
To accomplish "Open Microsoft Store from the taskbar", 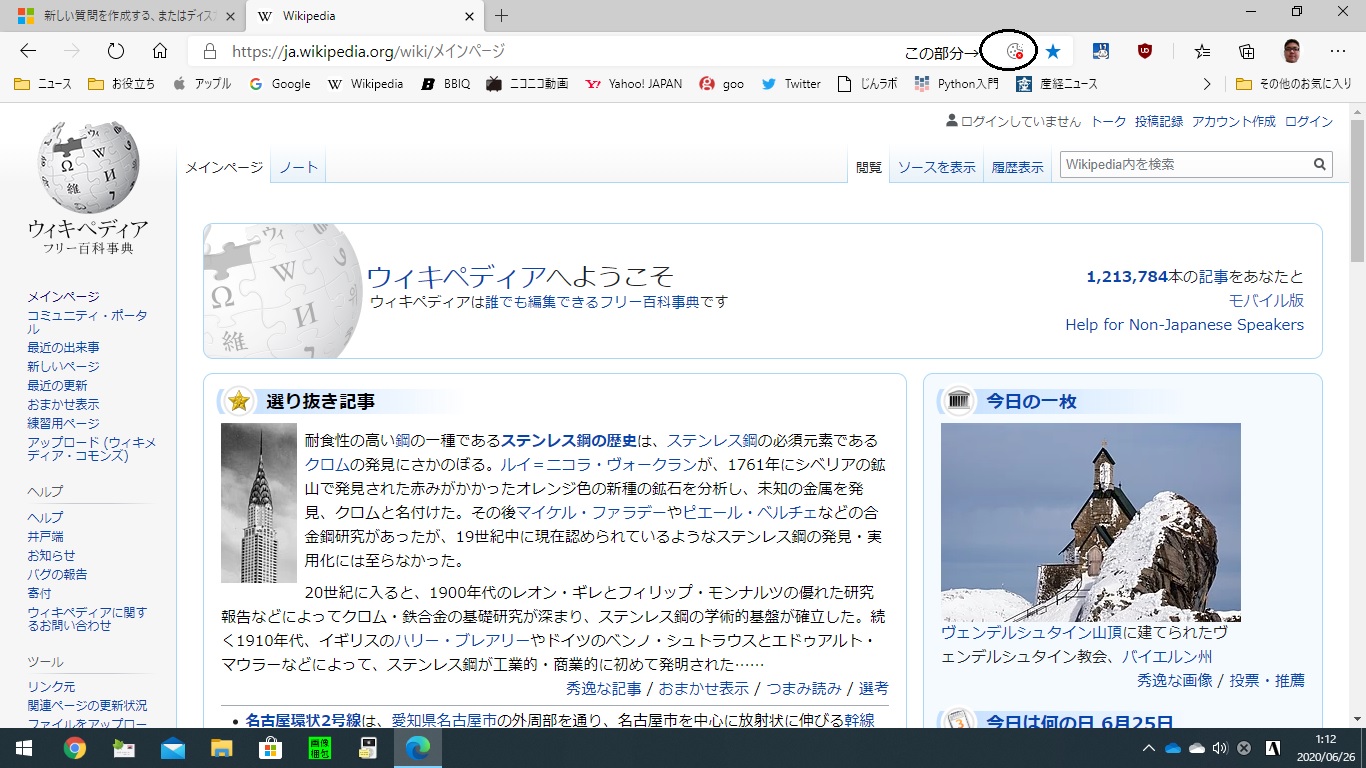I will (x=270, y=748).
